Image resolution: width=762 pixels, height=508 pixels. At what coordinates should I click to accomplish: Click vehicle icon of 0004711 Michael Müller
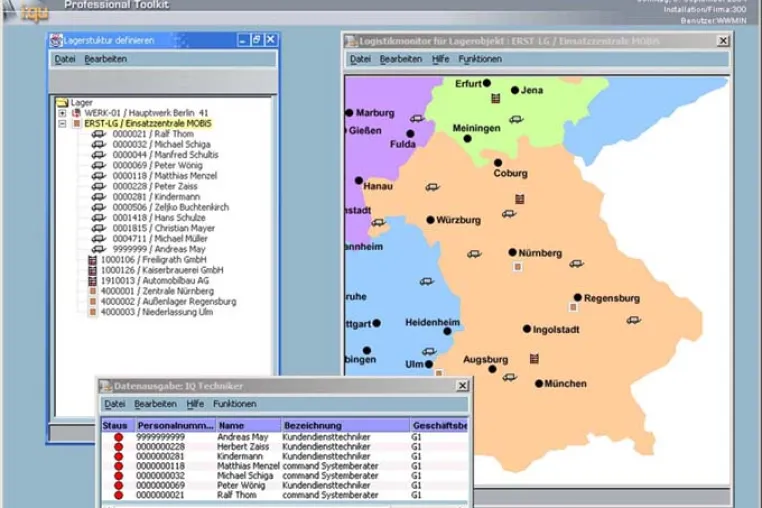(99, 239)
